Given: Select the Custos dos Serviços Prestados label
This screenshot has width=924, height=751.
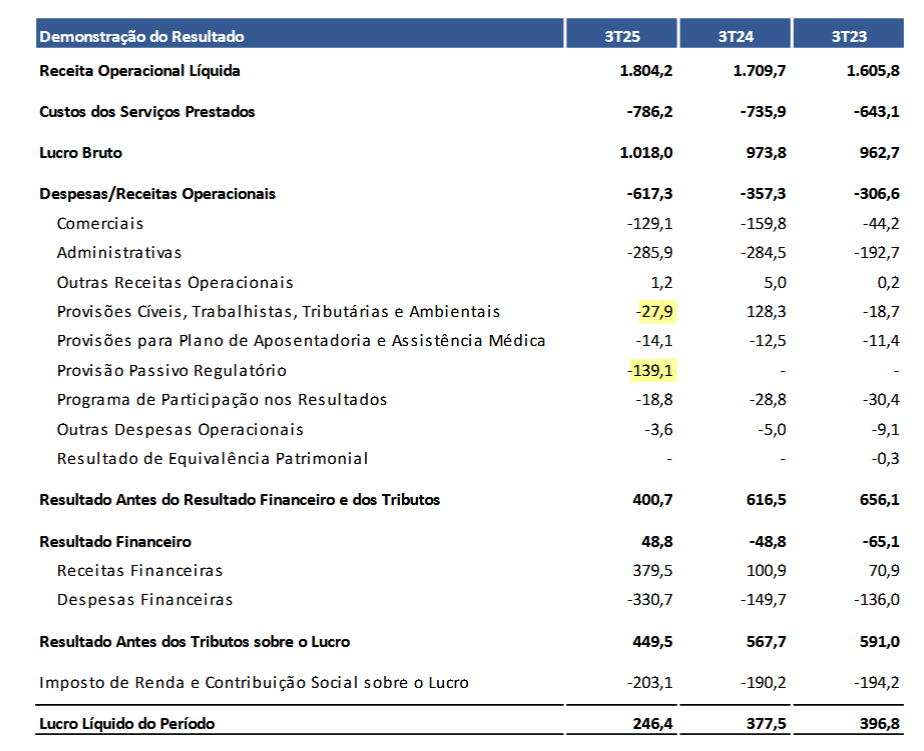Looking at the screenshot, I should 147,112.
